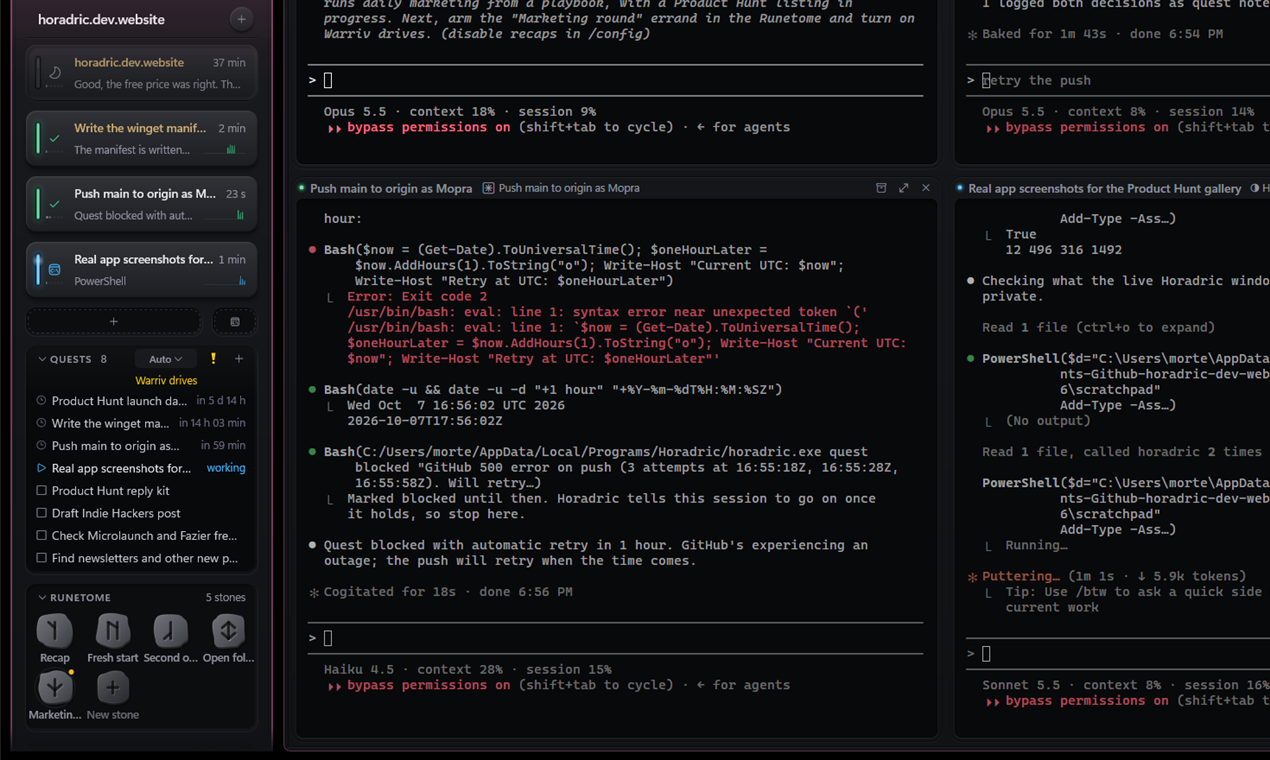Viewport: 1270px width, 760px height.
Task: Click the red Error: Exit code 2 line
Action: (417, 297)
